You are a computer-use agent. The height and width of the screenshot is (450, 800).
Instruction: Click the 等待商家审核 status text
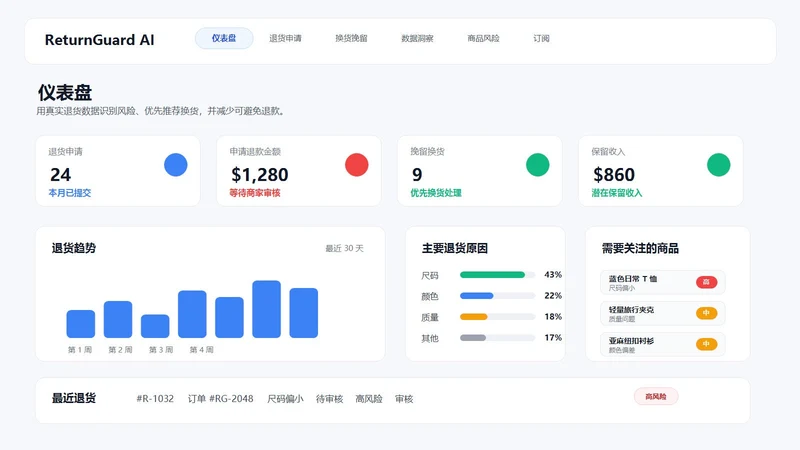(255, 193)
